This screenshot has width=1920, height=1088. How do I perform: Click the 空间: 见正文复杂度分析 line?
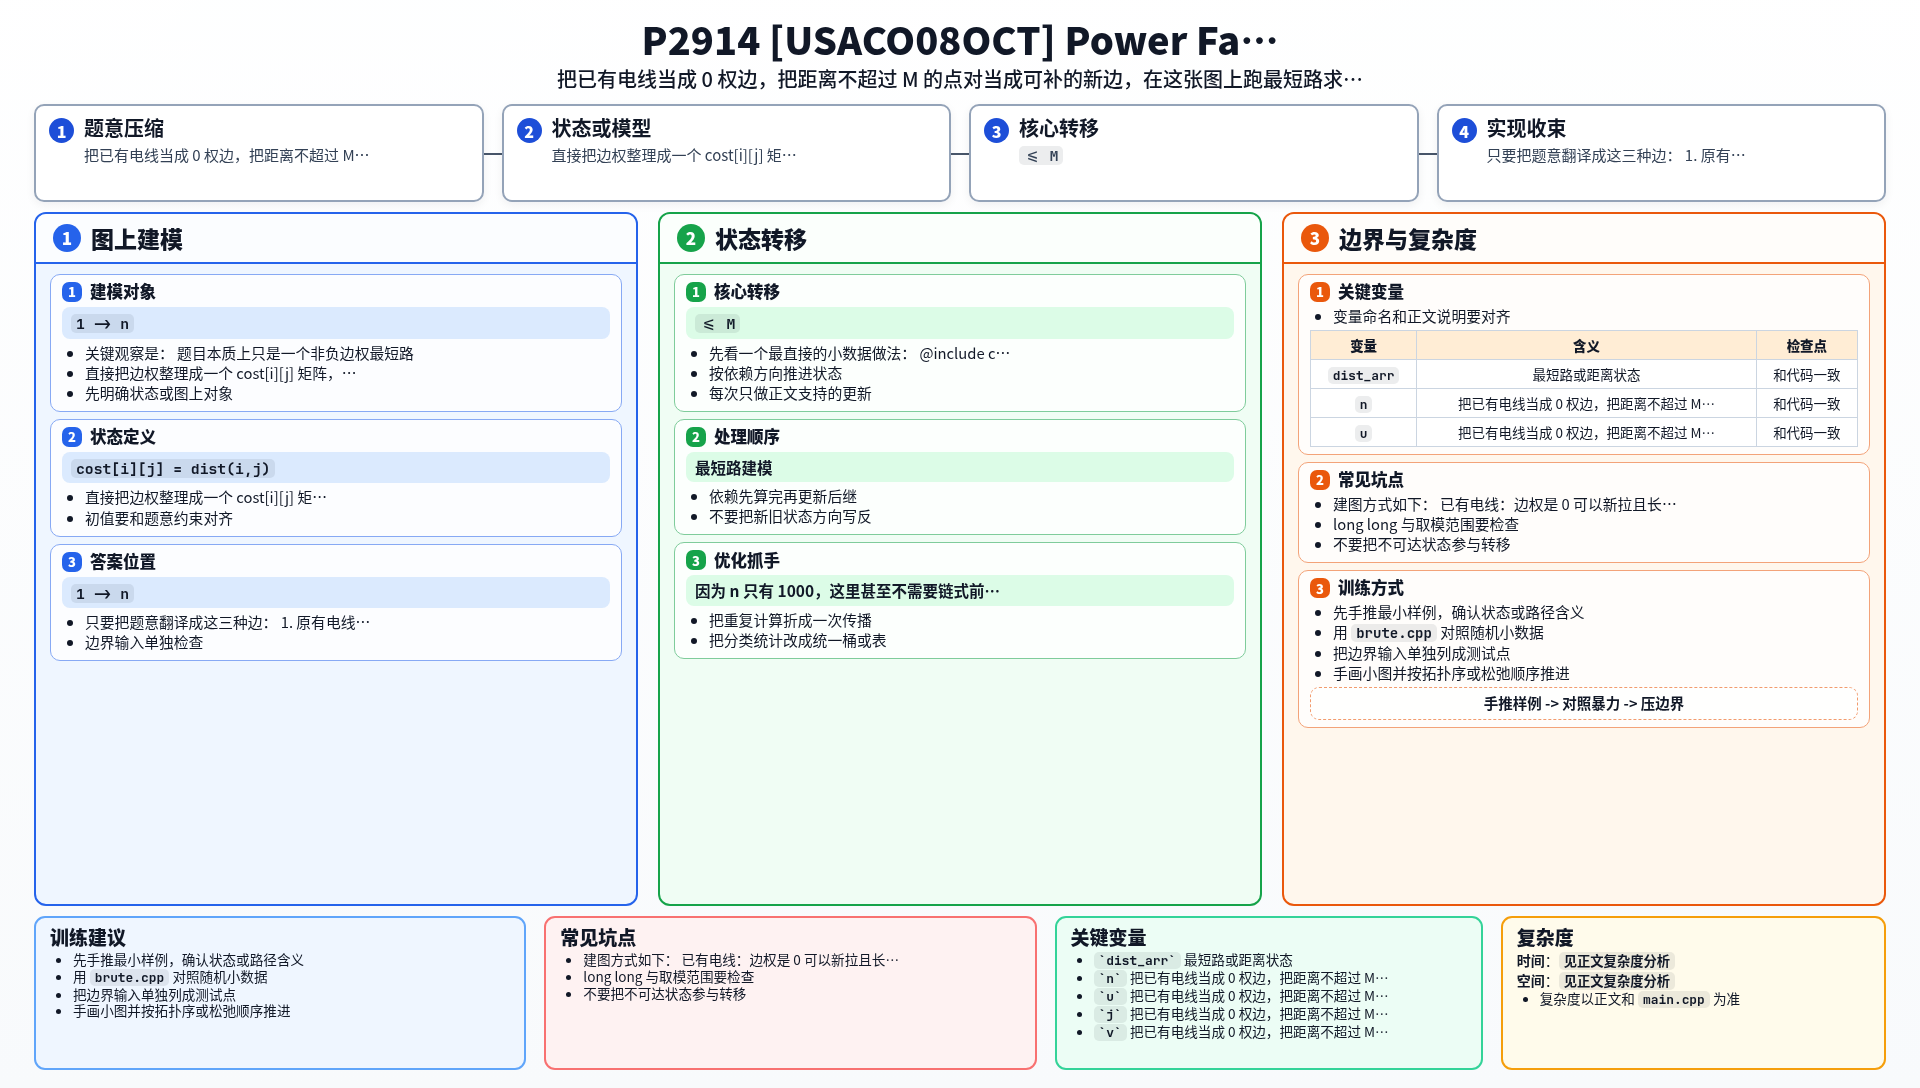click(1594, 982)
